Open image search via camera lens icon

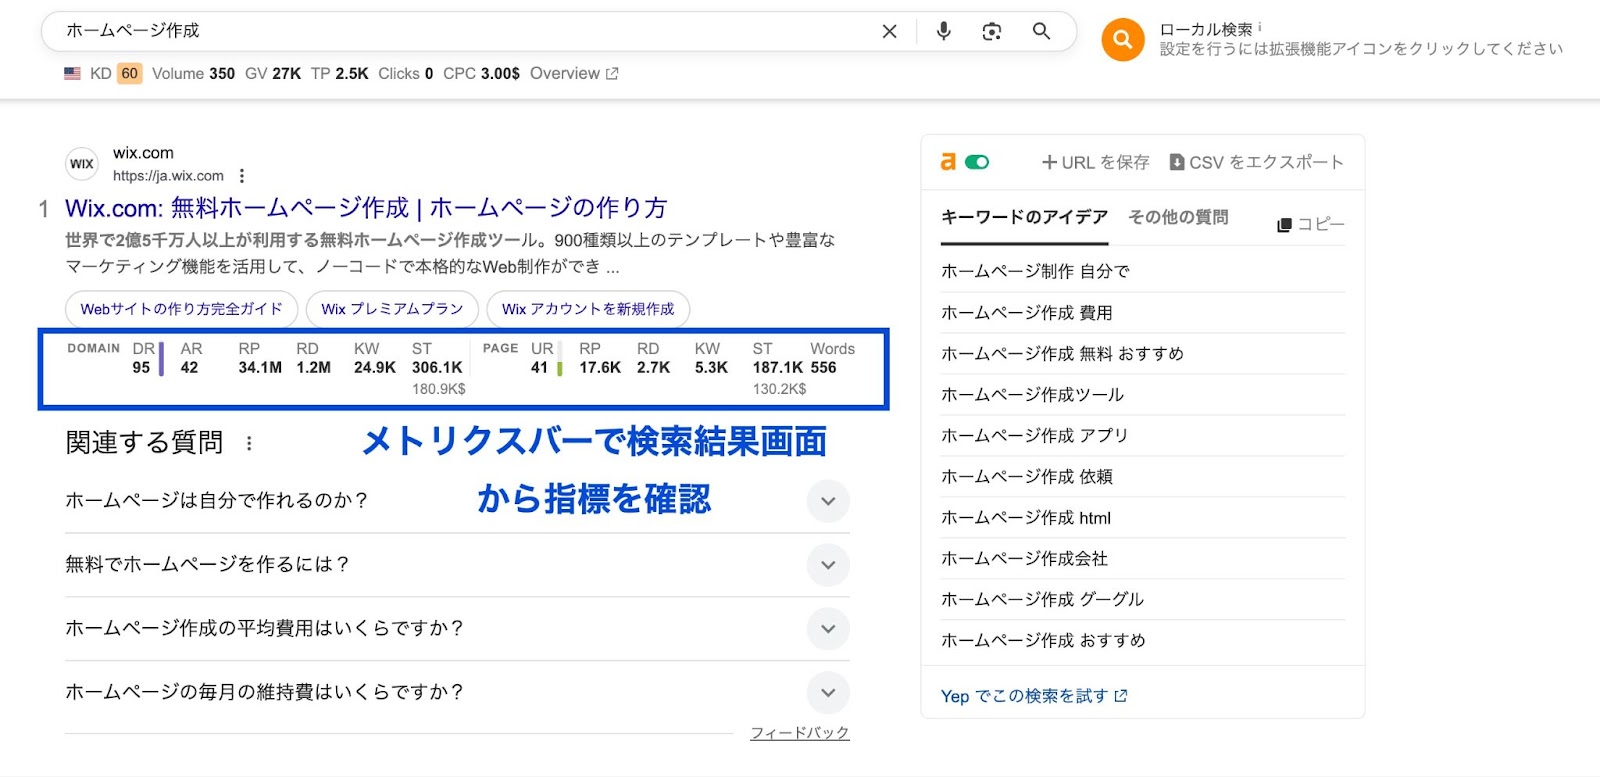tap(992, 31)
